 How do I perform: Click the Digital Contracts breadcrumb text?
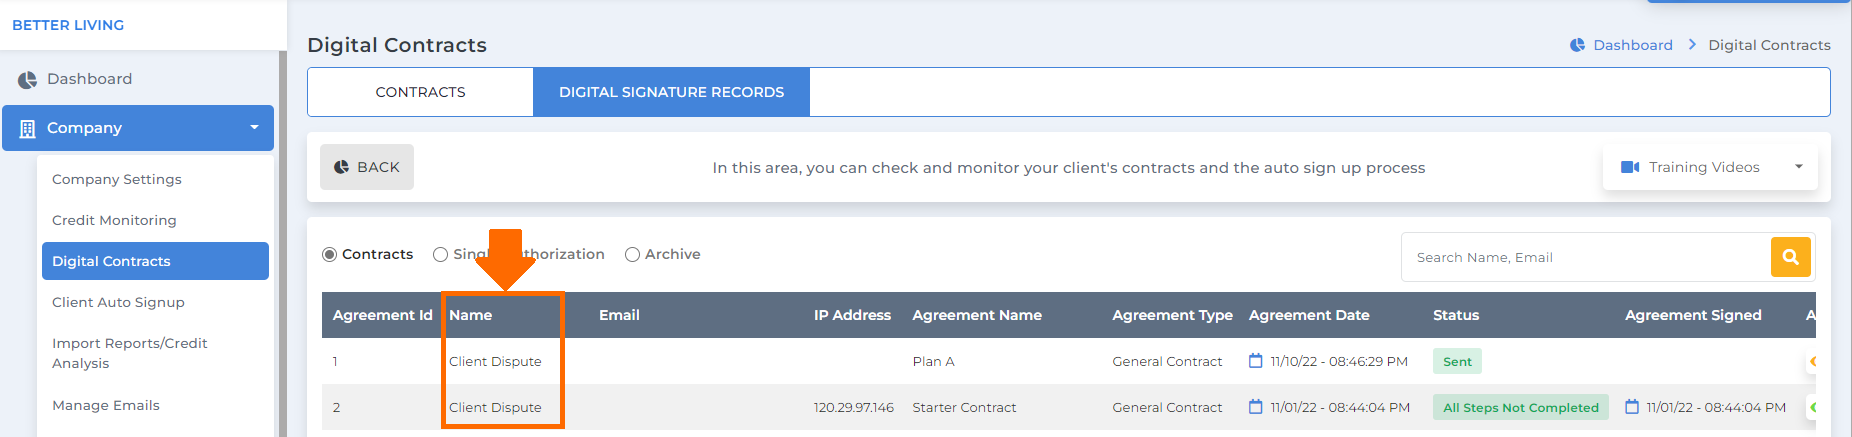click(1769, 45)
